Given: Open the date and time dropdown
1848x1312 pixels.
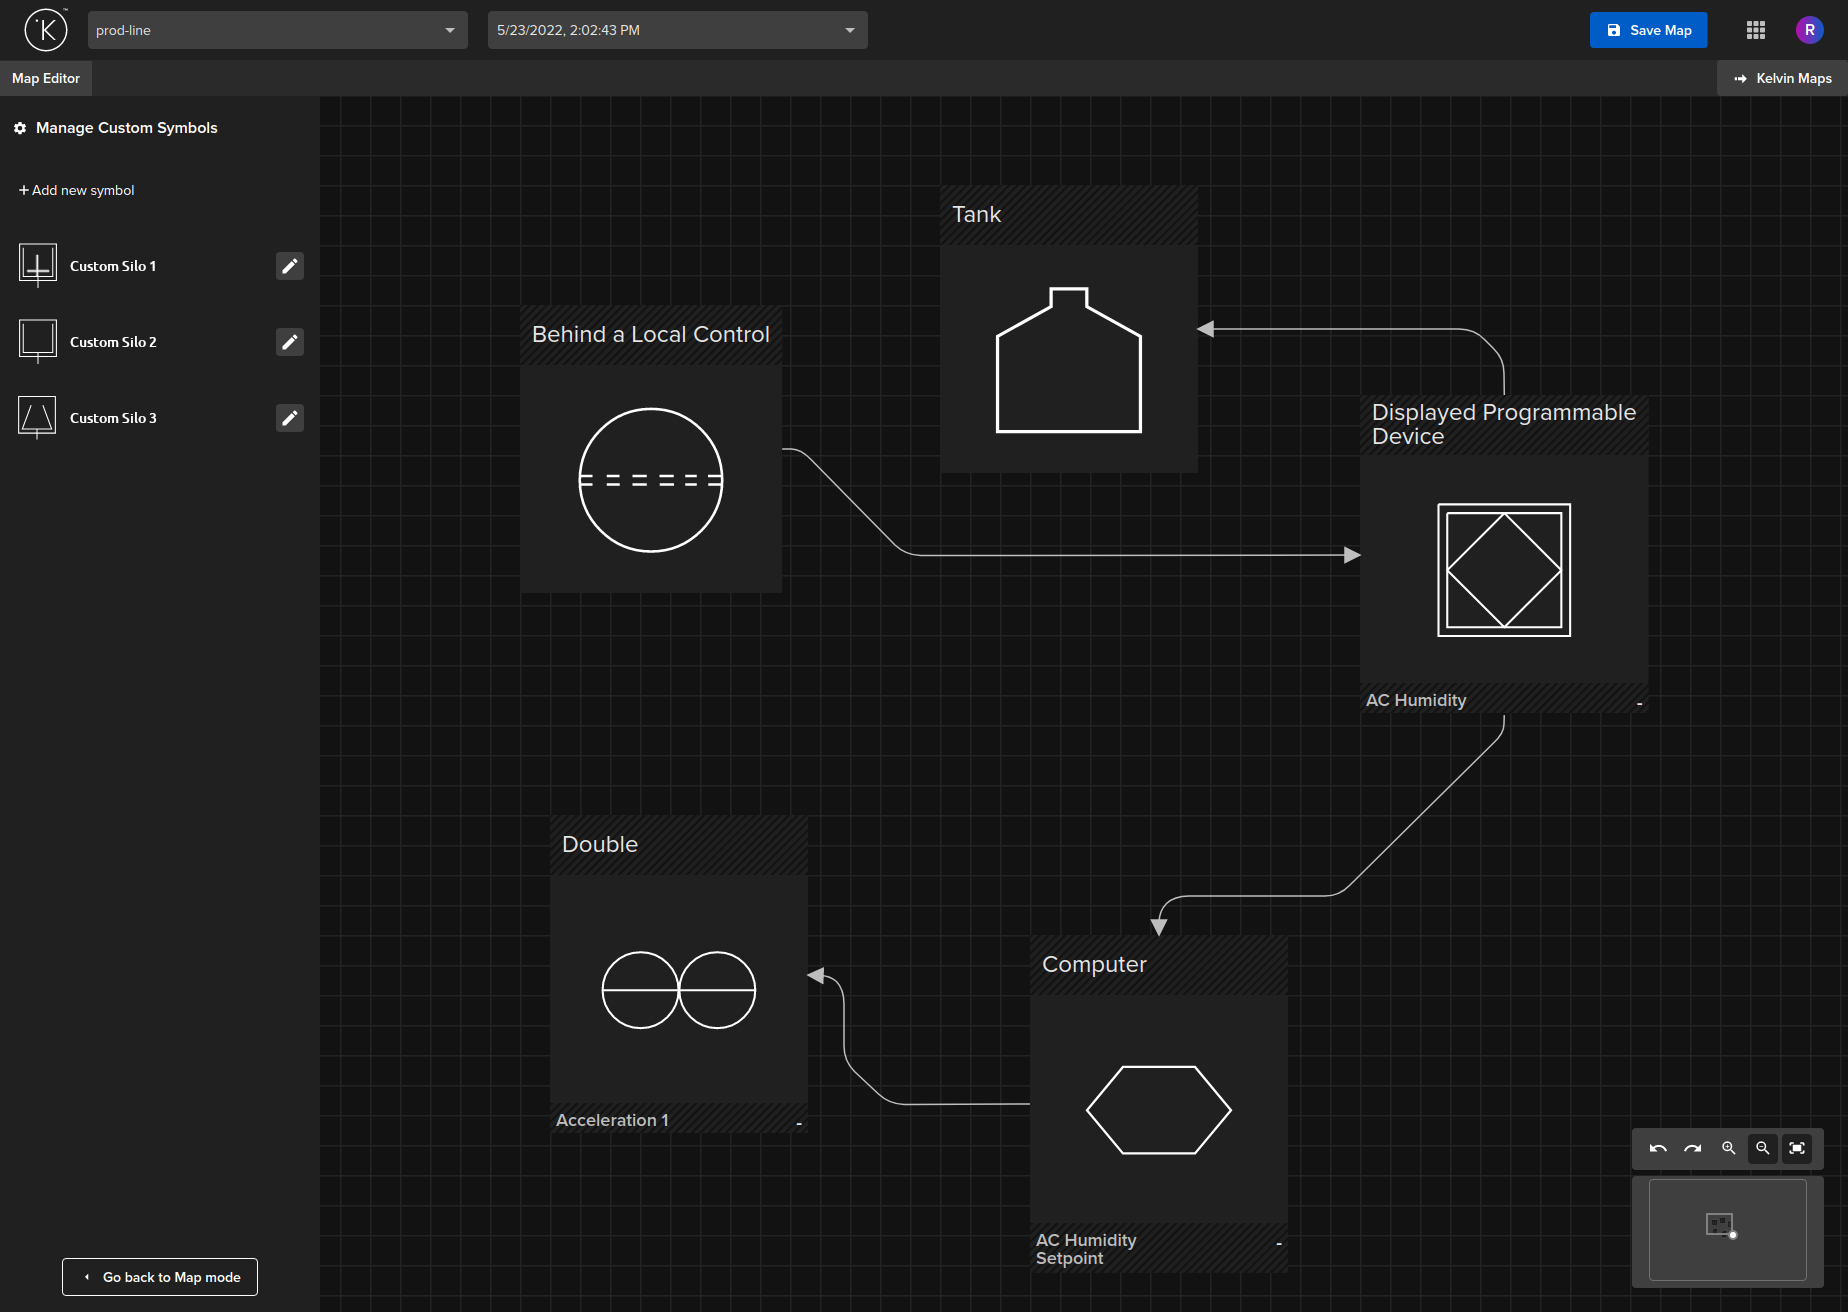Looking at the screenshot, I should tap(677, 30).
